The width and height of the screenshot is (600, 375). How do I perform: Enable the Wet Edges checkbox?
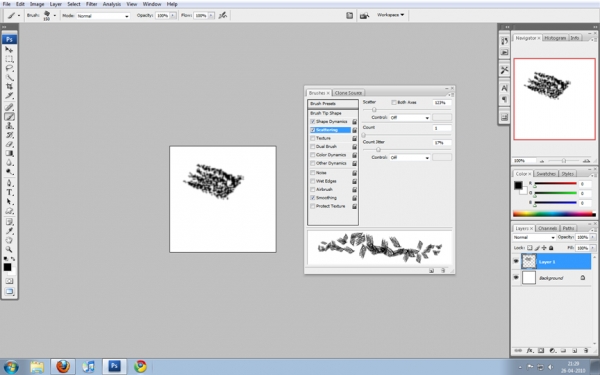pos(313,181)
